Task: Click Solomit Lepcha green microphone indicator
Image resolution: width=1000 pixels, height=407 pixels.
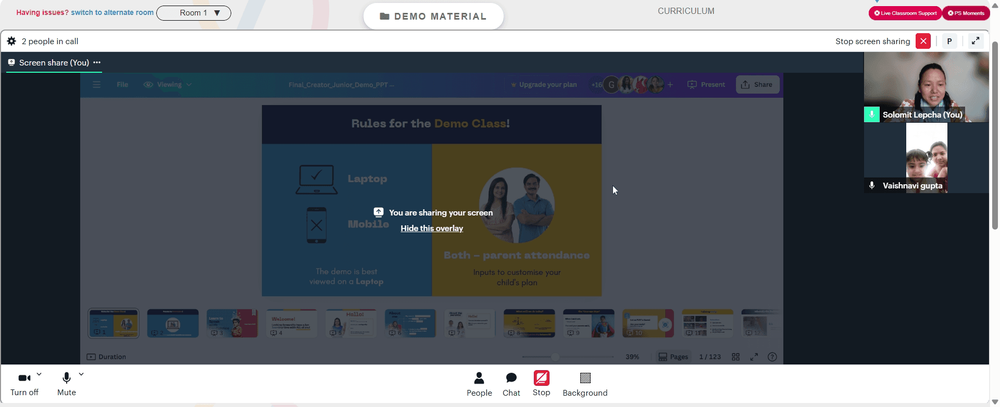Action: point(872,115)
